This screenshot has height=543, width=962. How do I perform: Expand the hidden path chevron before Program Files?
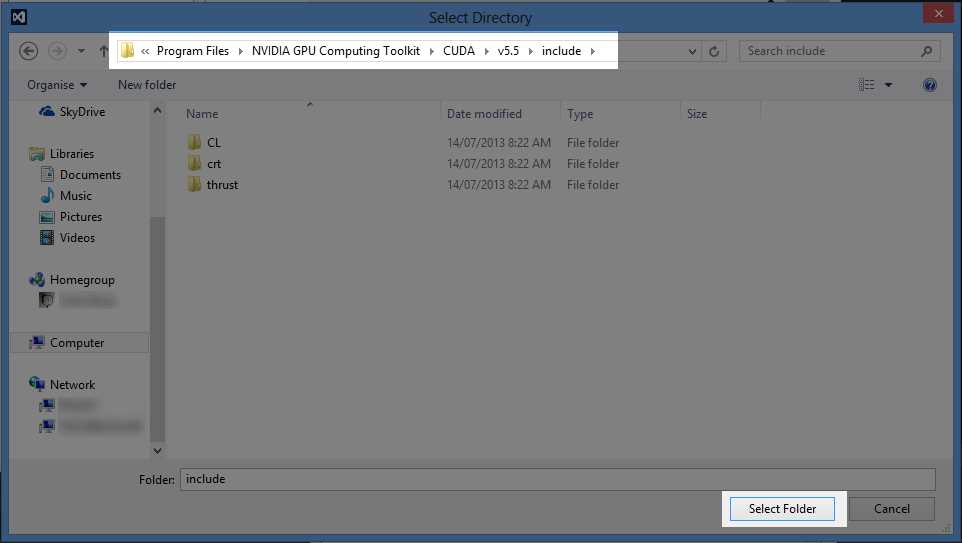[x=145, y=52]
